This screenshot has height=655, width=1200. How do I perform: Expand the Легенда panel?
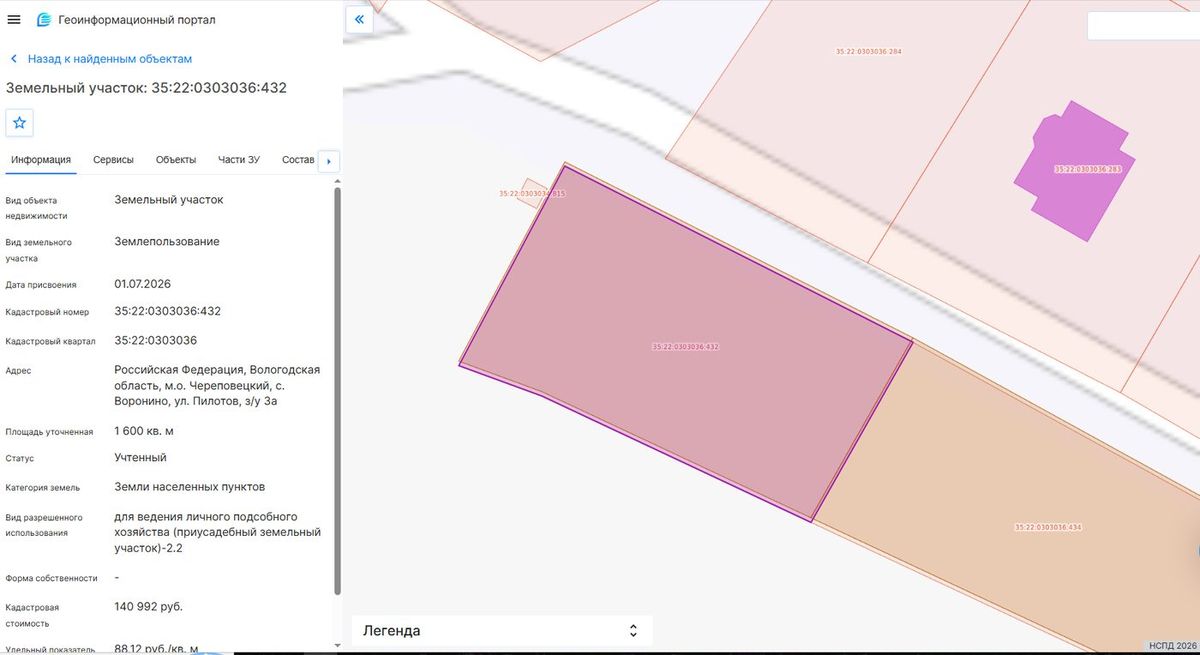click(502, 631)
